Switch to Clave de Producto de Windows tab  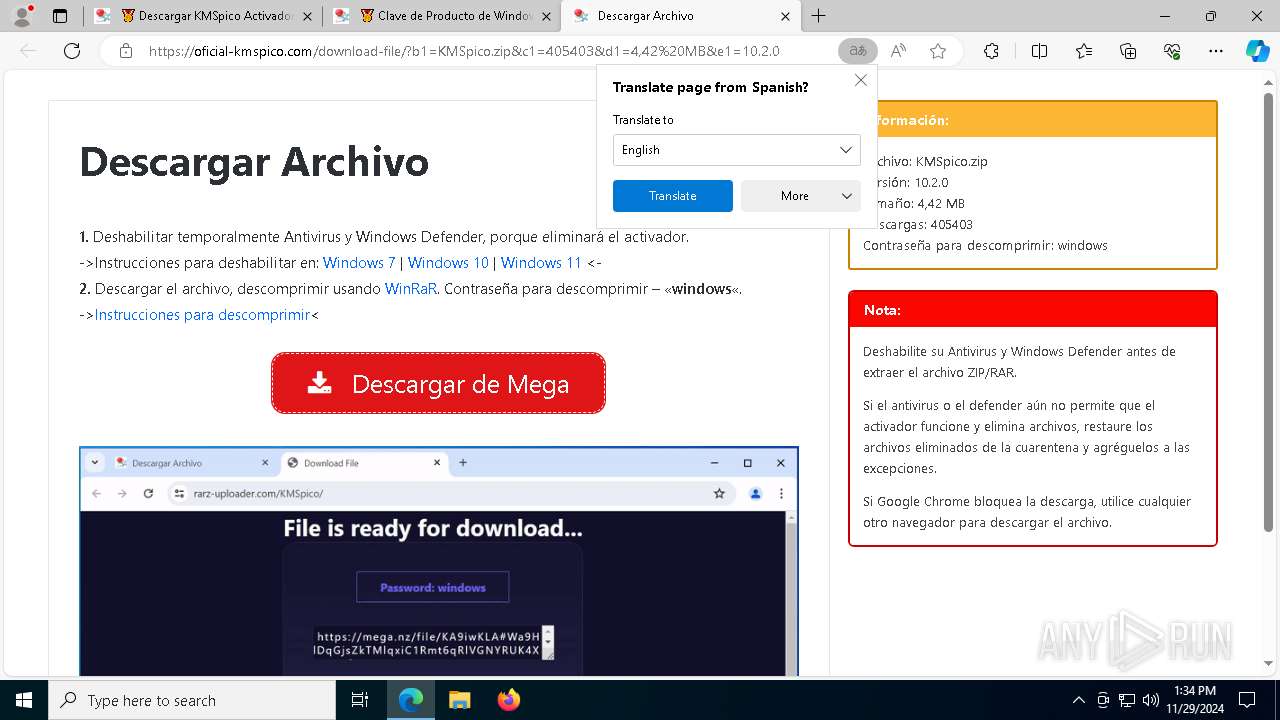443,16
